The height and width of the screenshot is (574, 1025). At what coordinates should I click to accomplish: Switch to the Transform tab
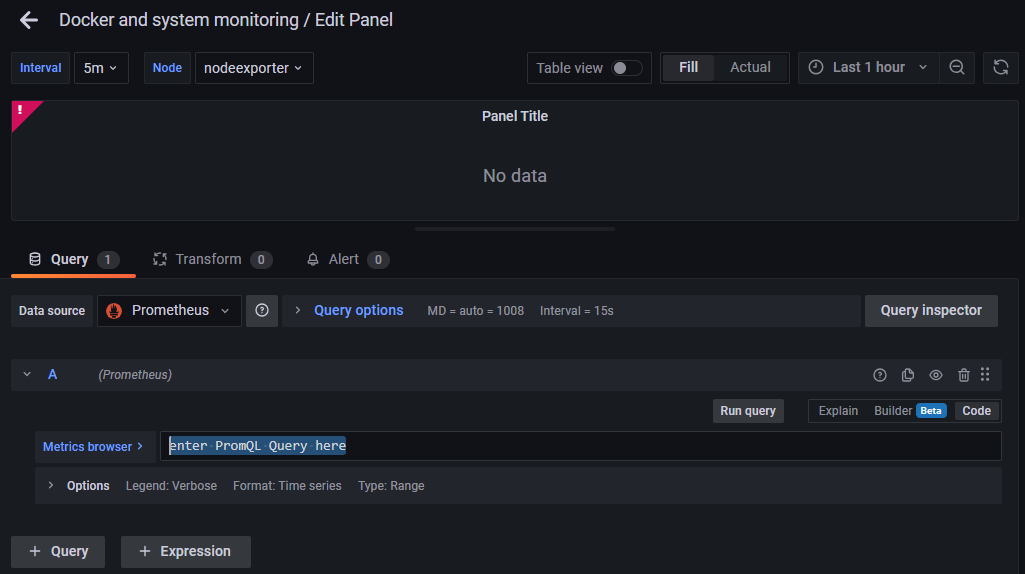[x=211, y=260]
